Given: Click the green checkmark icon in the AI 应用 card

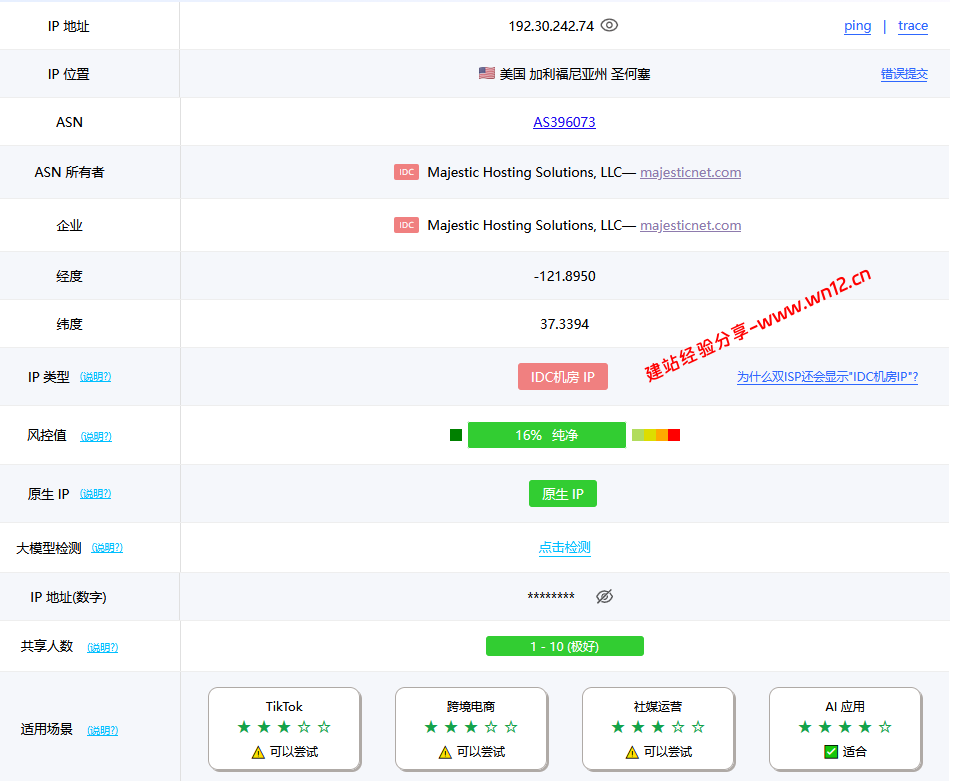Looking at the screenshot, I should pos(831,752).
